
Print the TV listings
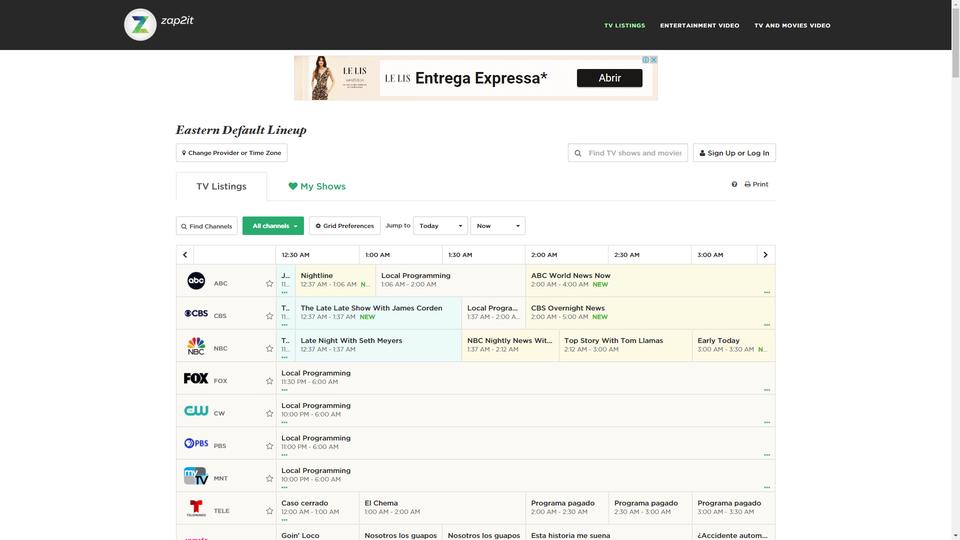[756, 184]
